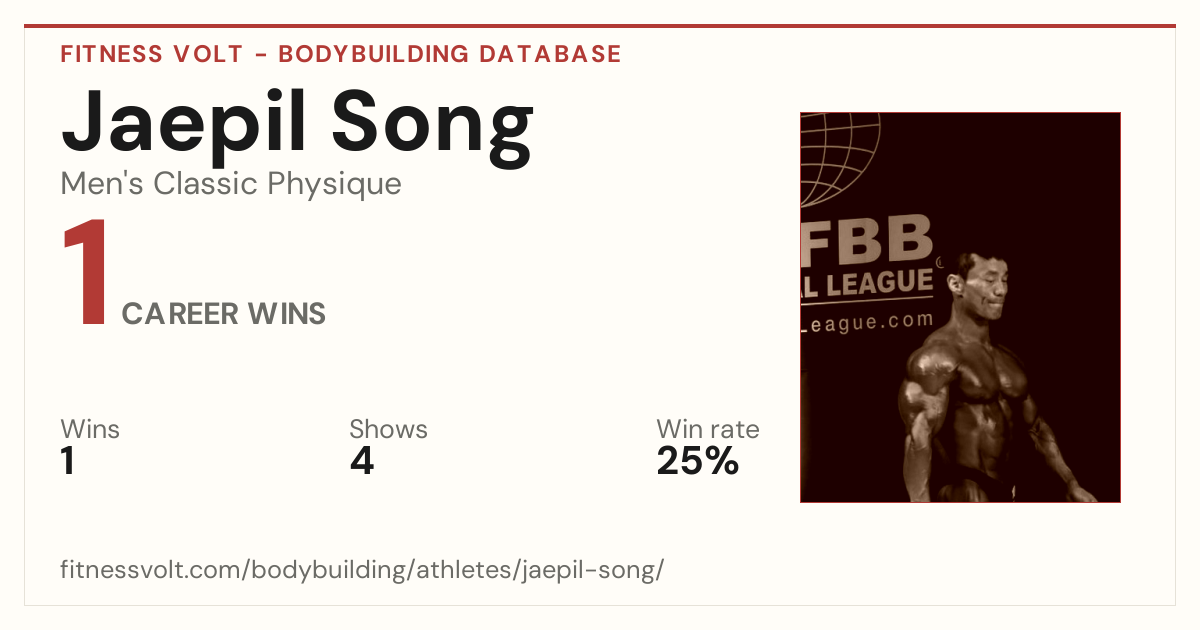Click the Men's Classic Physique division text

tap(231, 184)
